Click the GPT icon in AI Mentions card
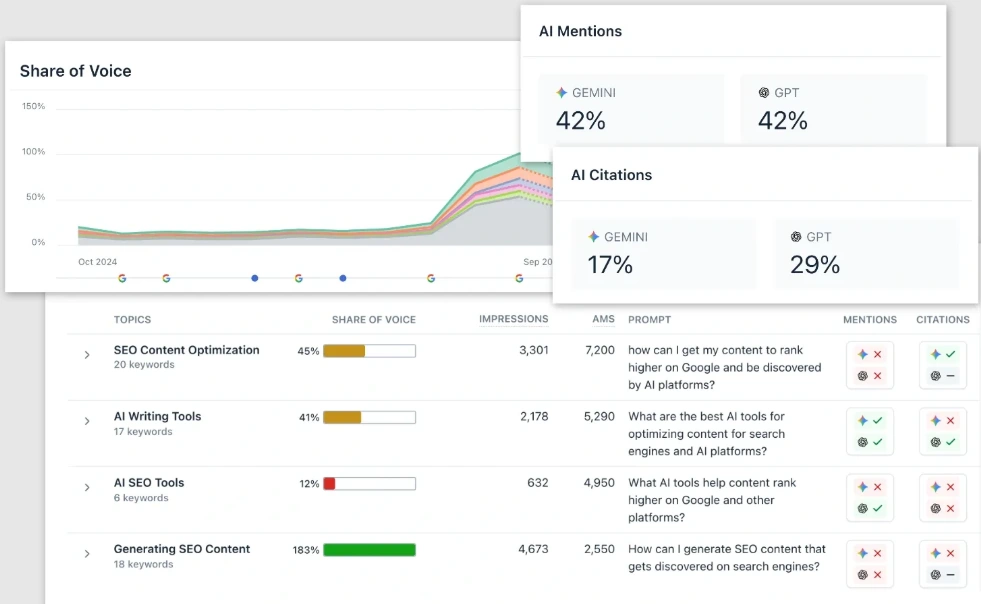981x604 pixels. click(764, 93)
